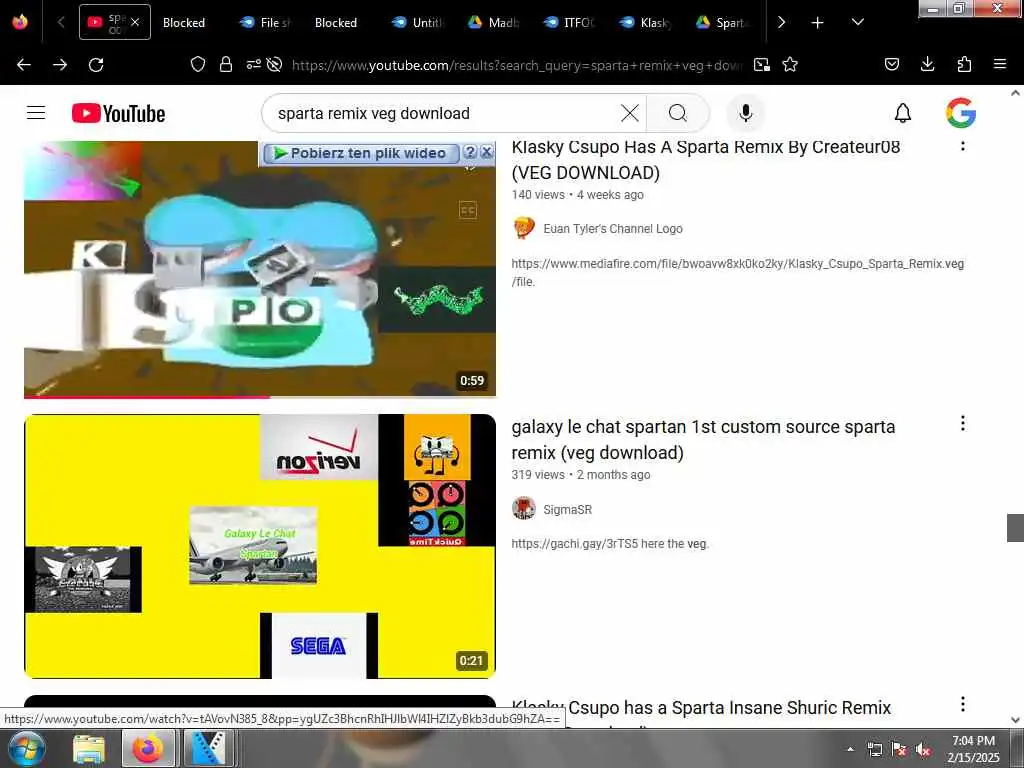Click the Firefox taskbar button

tap(148, 748)
